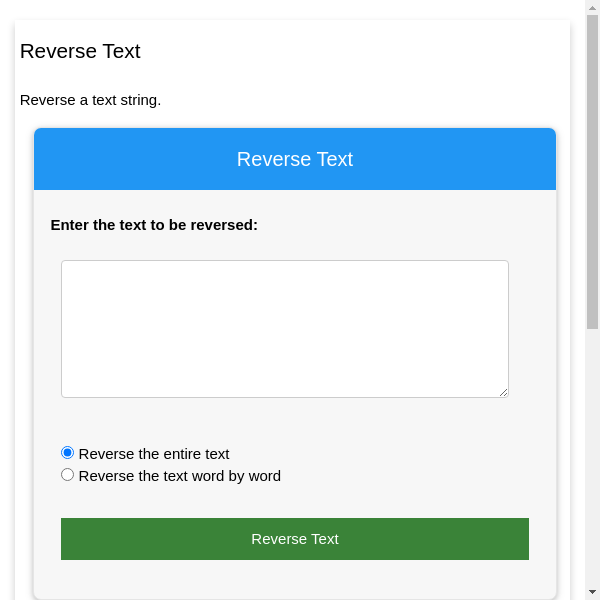Viewport: 600px width, 600px height.
Task: Choose the word-by-word reversal option
Action: 68,475
